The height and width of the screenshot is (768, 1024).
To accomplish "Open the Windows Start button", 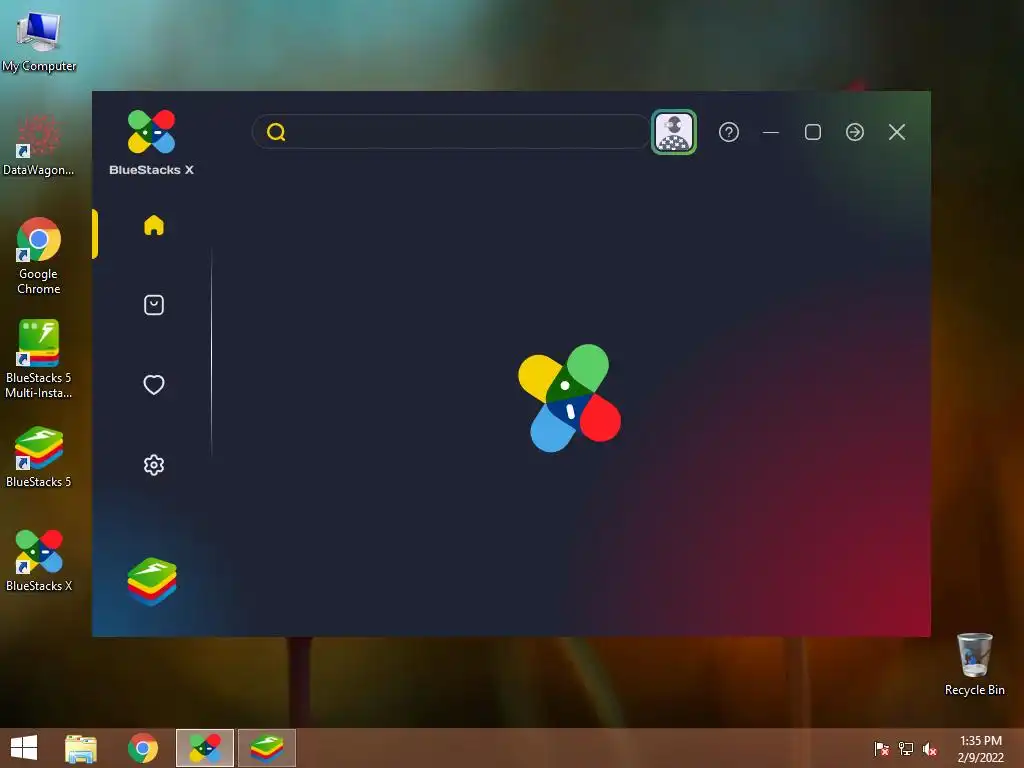I will click(24, 748).
